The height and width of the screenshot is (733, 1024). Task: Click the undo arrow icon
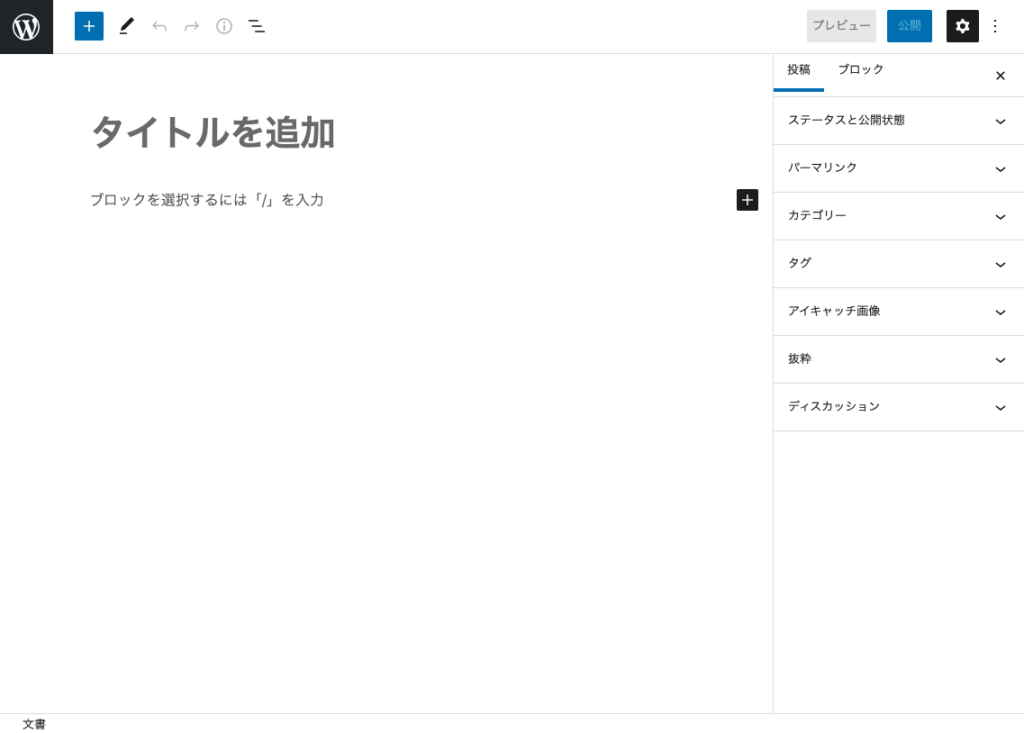pyautogui.click(x=159, y=26)
